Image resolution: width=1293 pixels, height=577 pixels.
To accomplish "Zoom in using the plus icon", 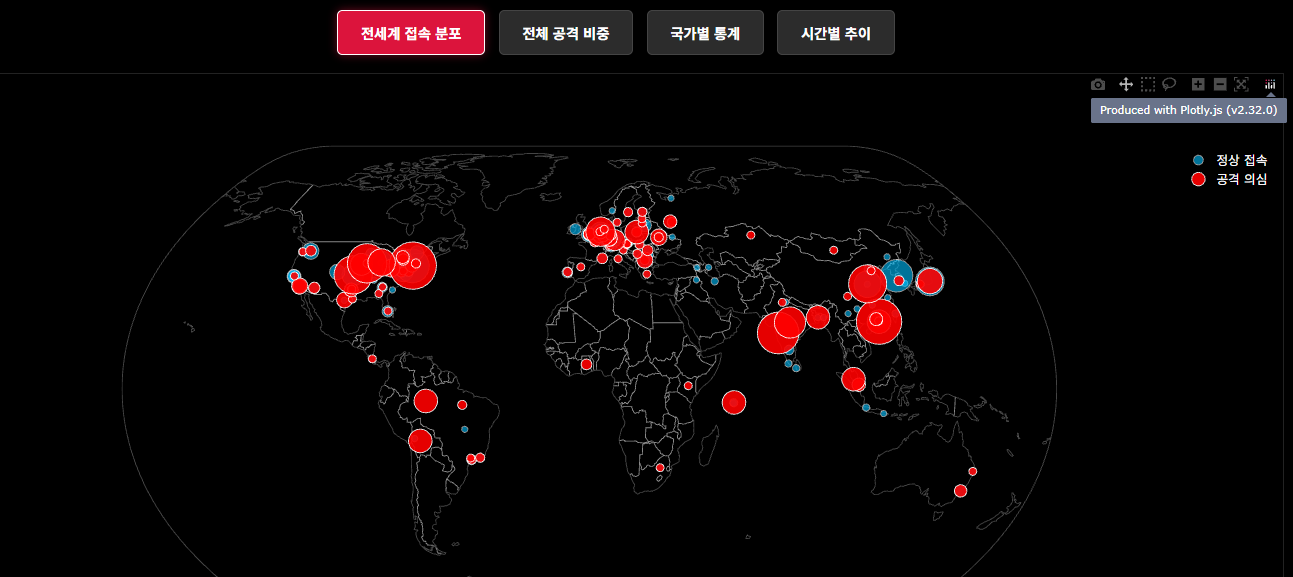I will 1198,84.
